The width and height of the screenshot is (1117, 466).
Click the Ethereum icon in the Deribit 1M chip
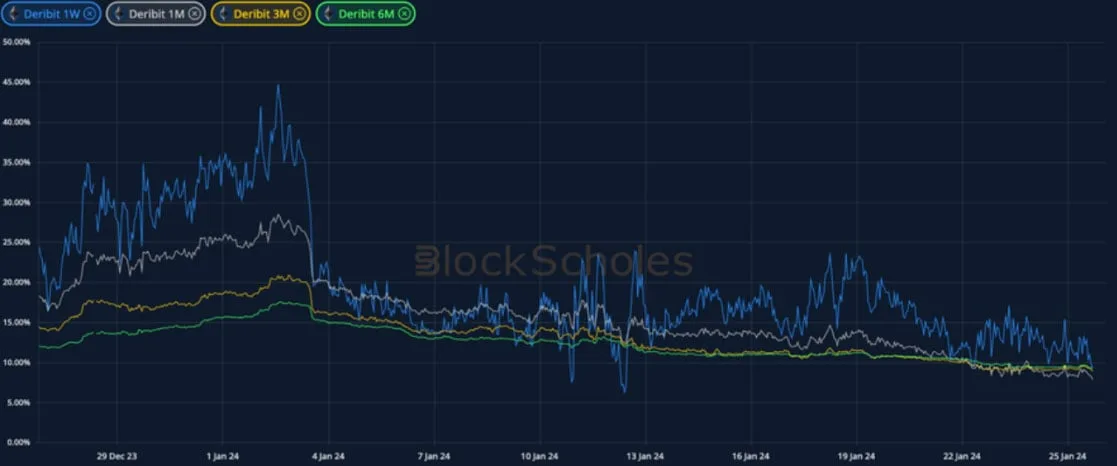coord(118,13)
